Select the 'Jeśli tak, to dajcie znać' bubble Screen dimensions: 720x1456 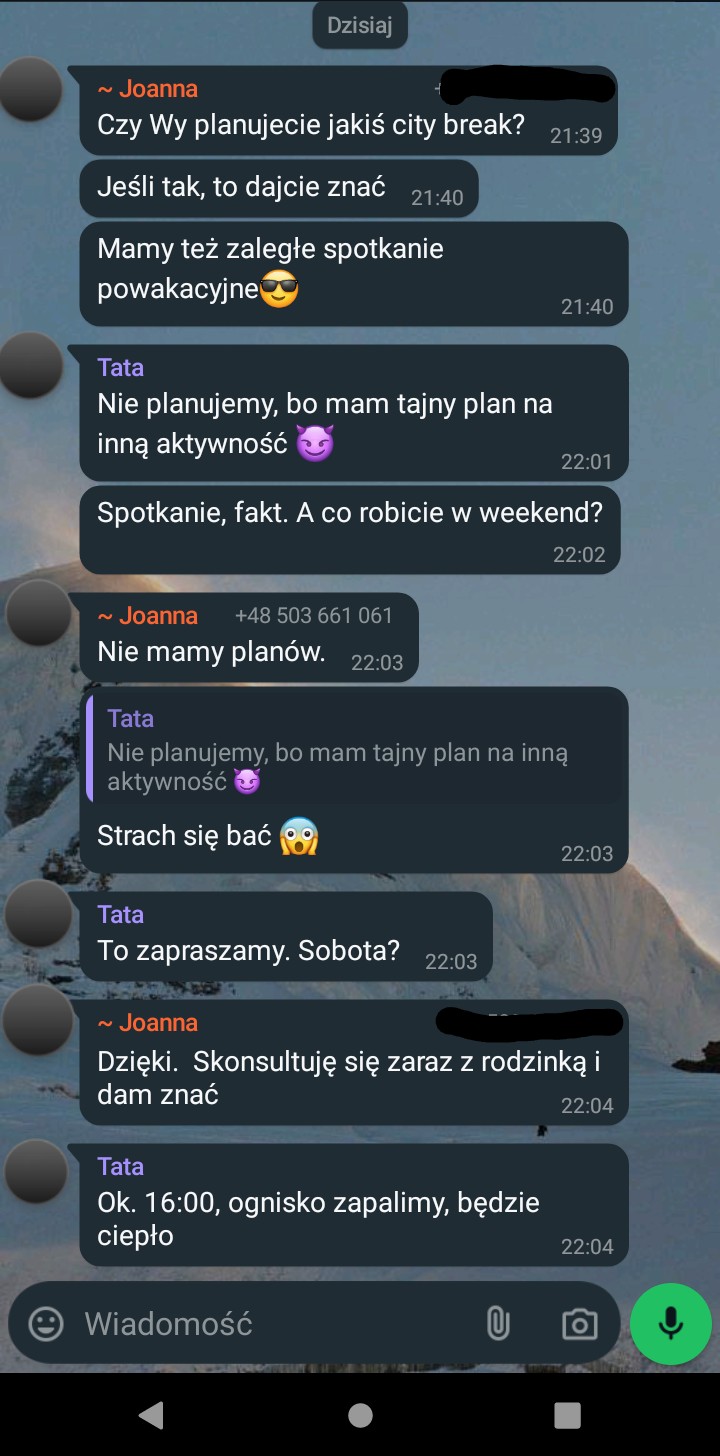pos(279,188)
